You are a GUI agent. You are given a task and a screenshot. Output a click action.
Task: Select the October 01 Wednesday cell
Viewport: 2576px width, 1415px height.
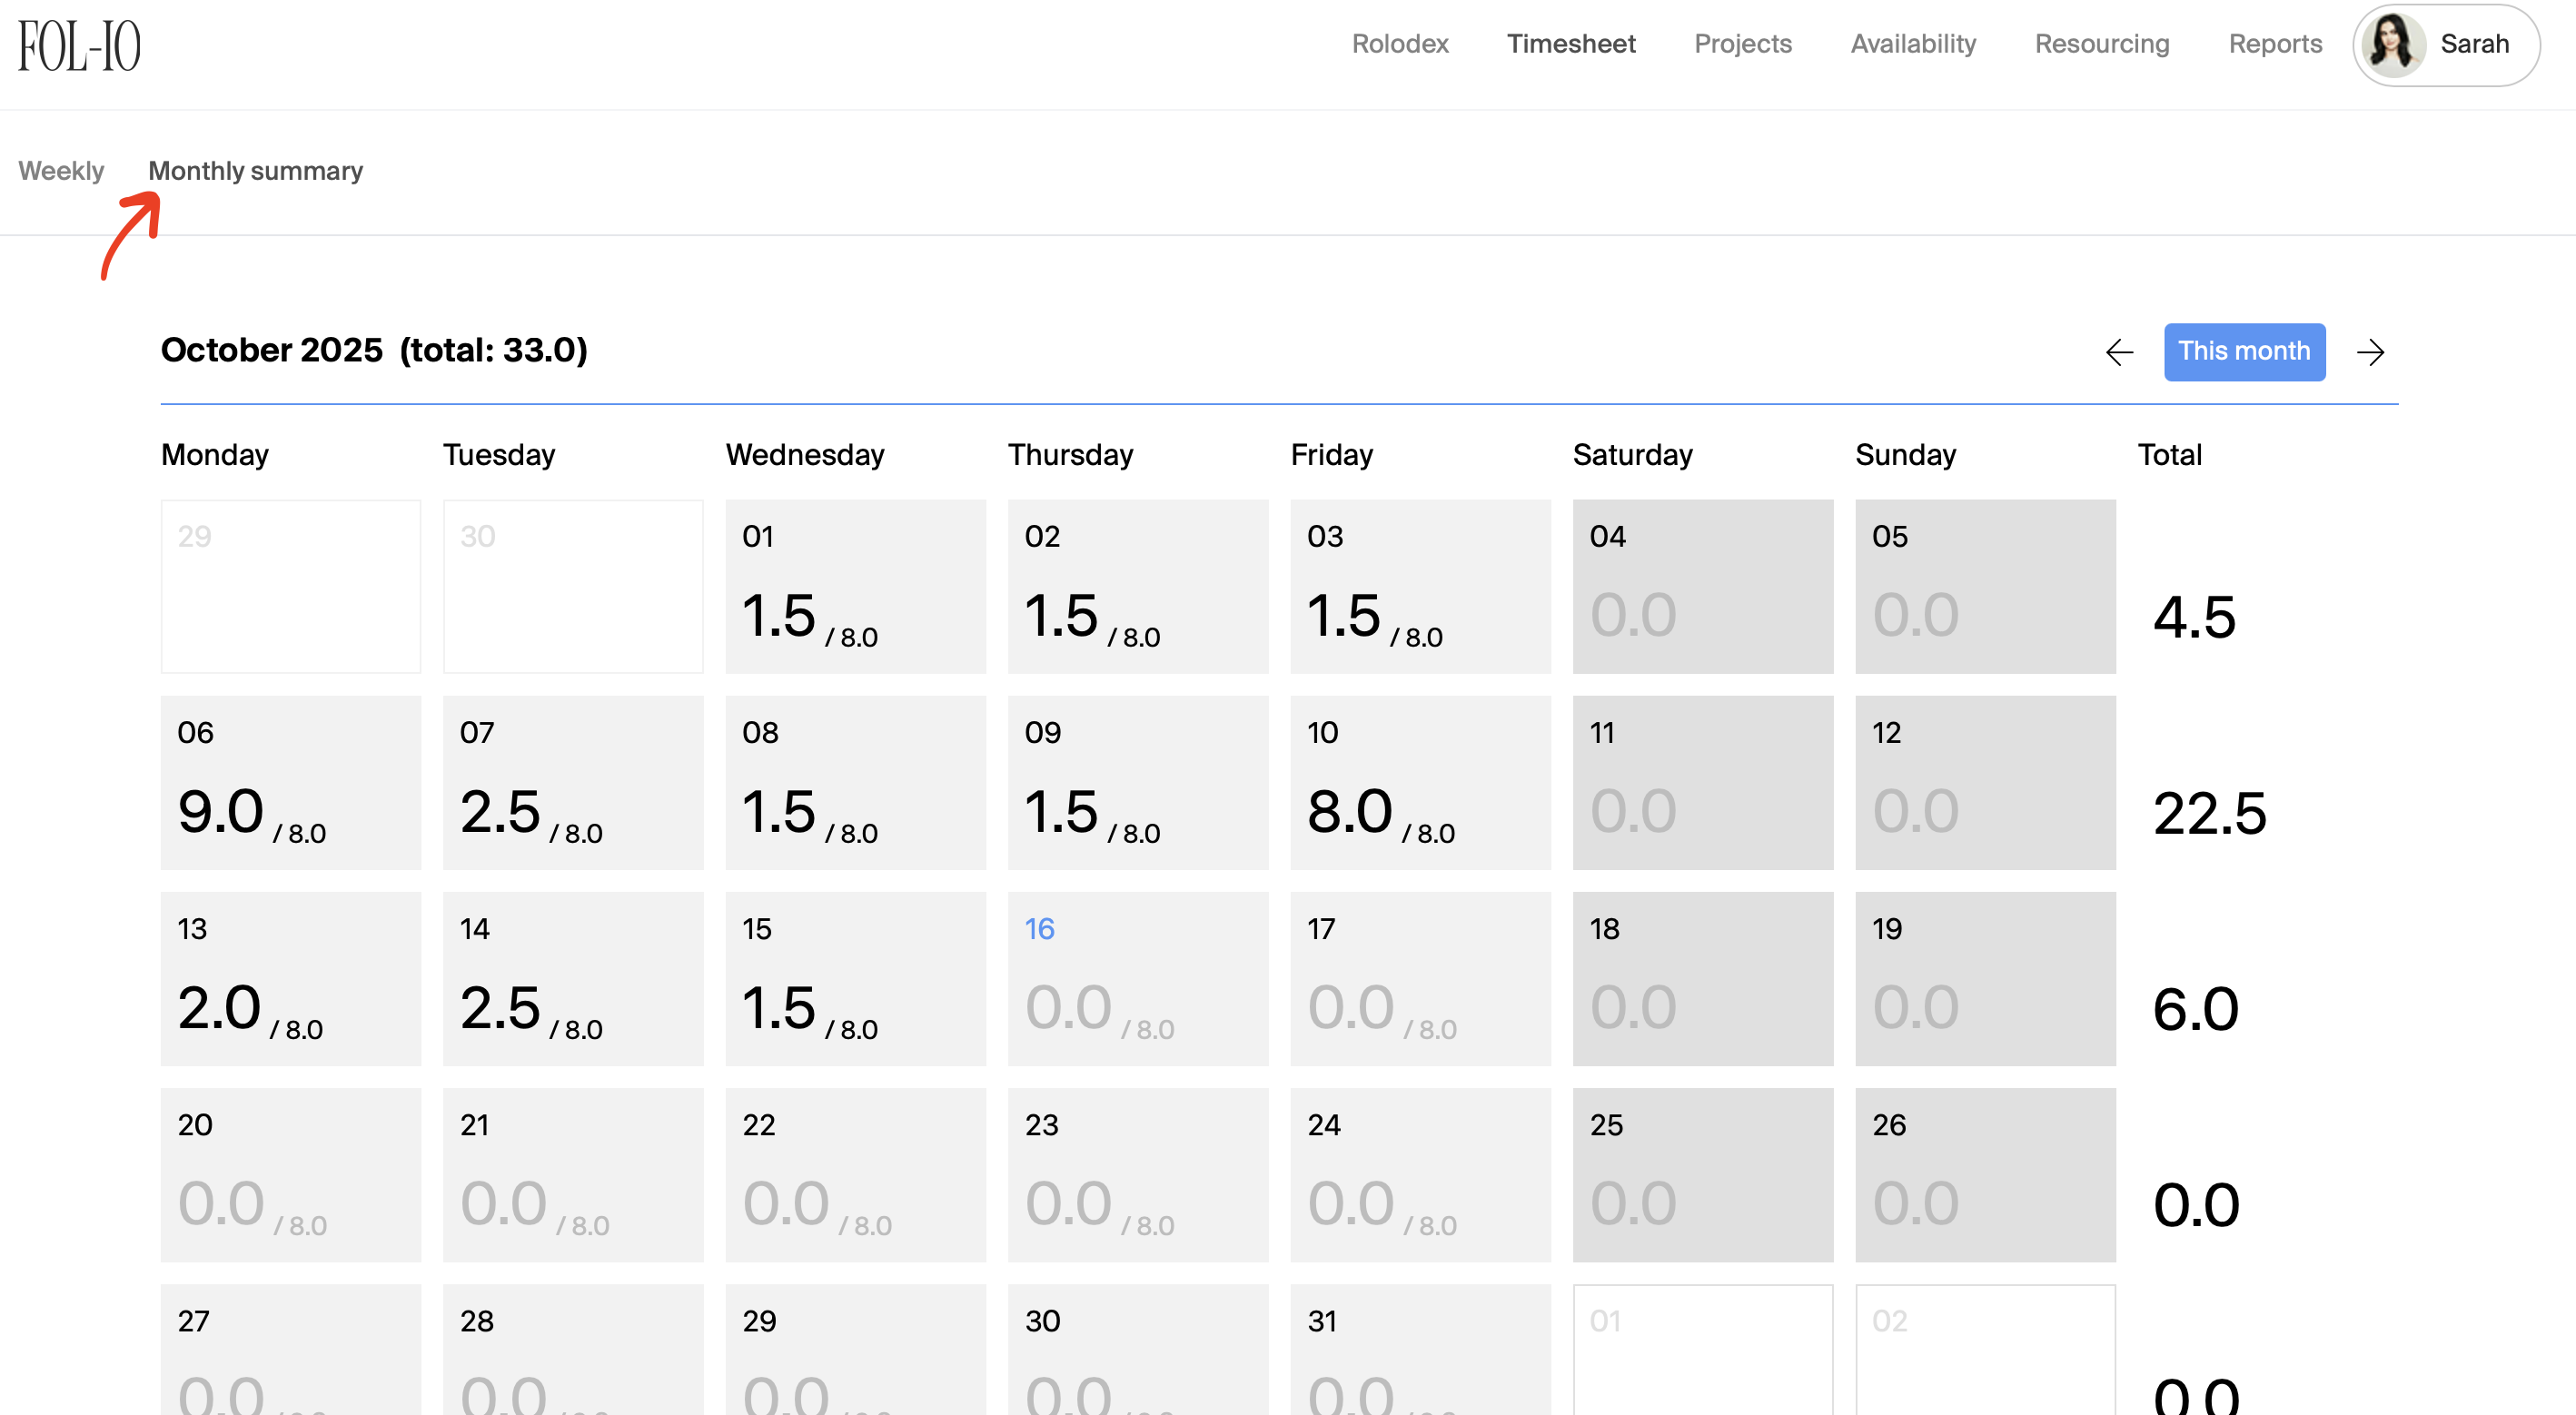pos(855,587)
